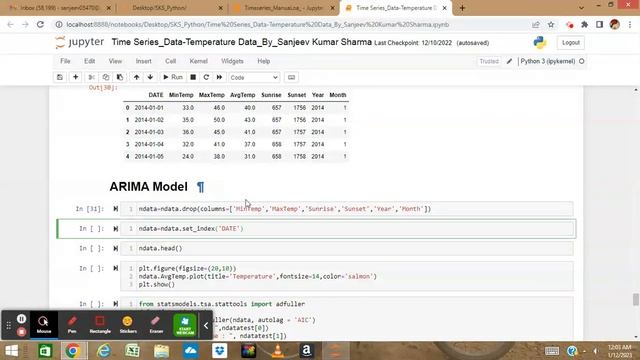
Task: Run the plt.figure cell with its run icon
Action: (116, 268)
